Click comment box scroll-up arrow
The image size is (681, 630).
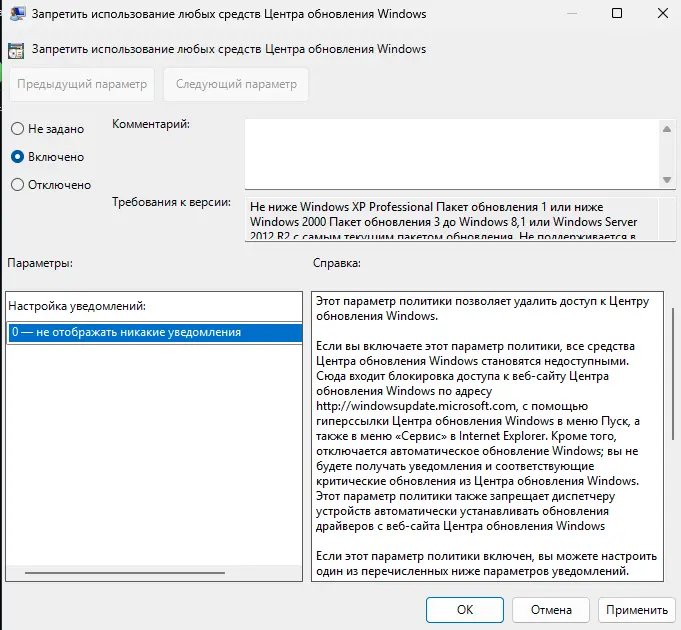[667, 129]
